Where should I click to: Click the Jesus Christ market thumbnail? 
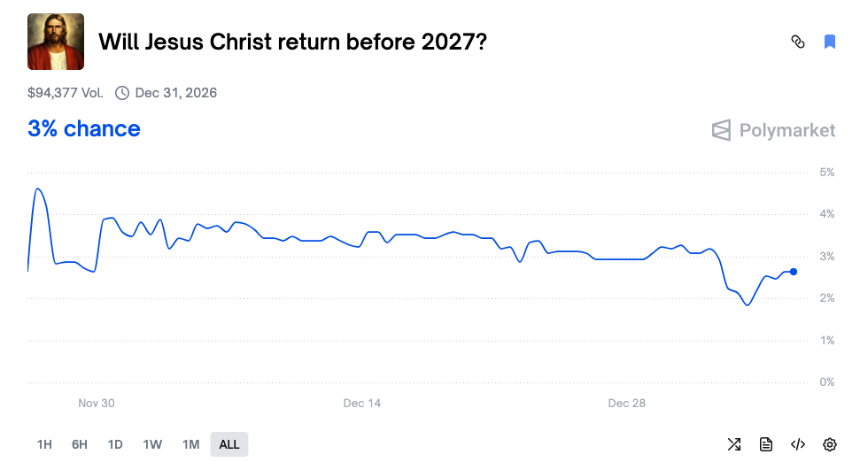[x=55, y=42]
